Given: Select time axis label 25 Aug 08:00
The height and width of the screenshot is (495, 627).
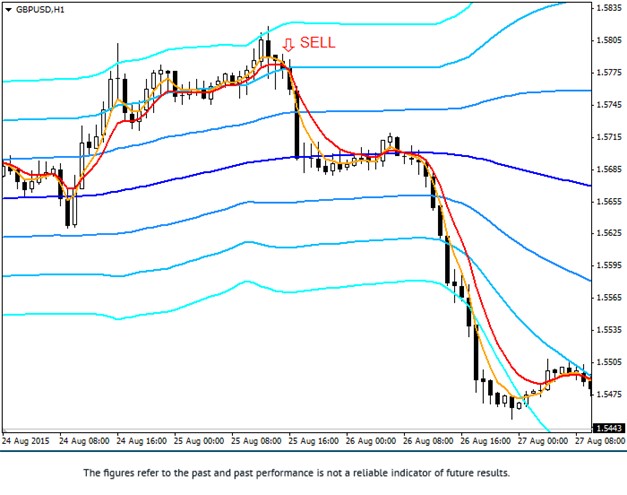Looking at the screenshot, I should 256,441.
